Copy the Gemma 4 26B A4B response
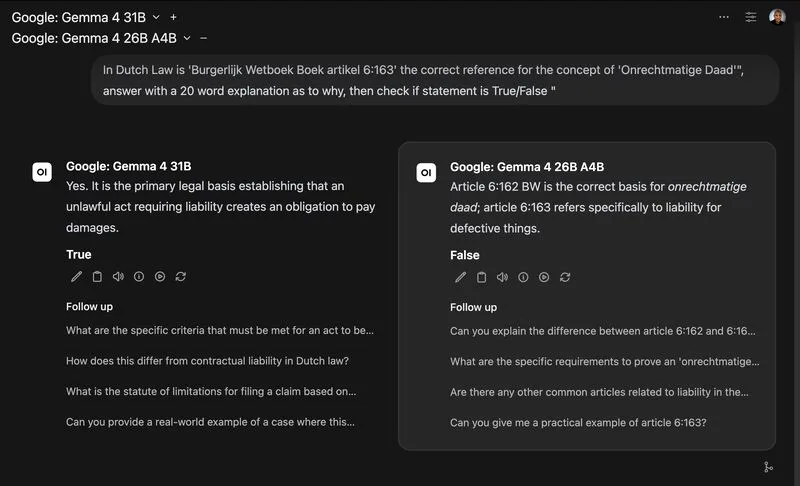The height and width of the screenshot is (486, 800). point(481,277)
